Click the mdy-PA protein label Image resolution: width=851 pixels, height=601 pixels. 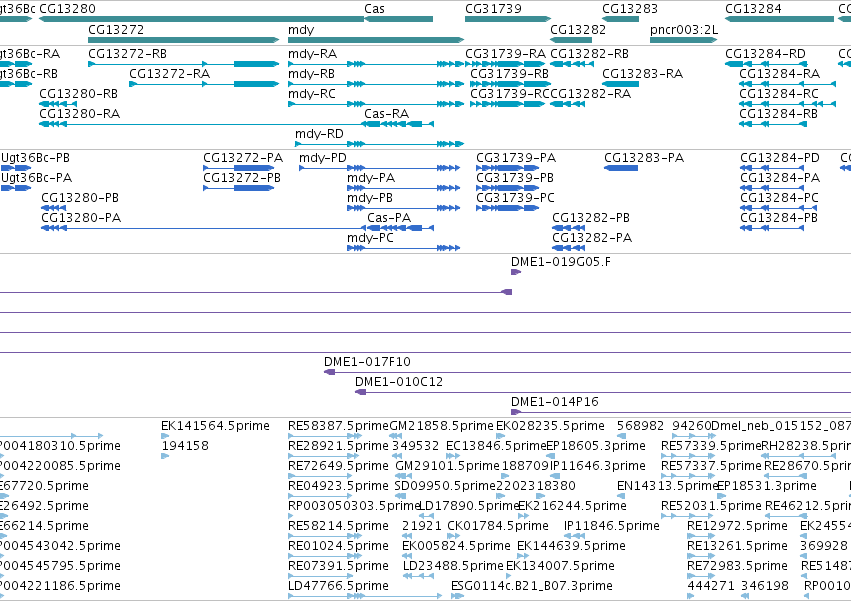[x=371, y=178]
